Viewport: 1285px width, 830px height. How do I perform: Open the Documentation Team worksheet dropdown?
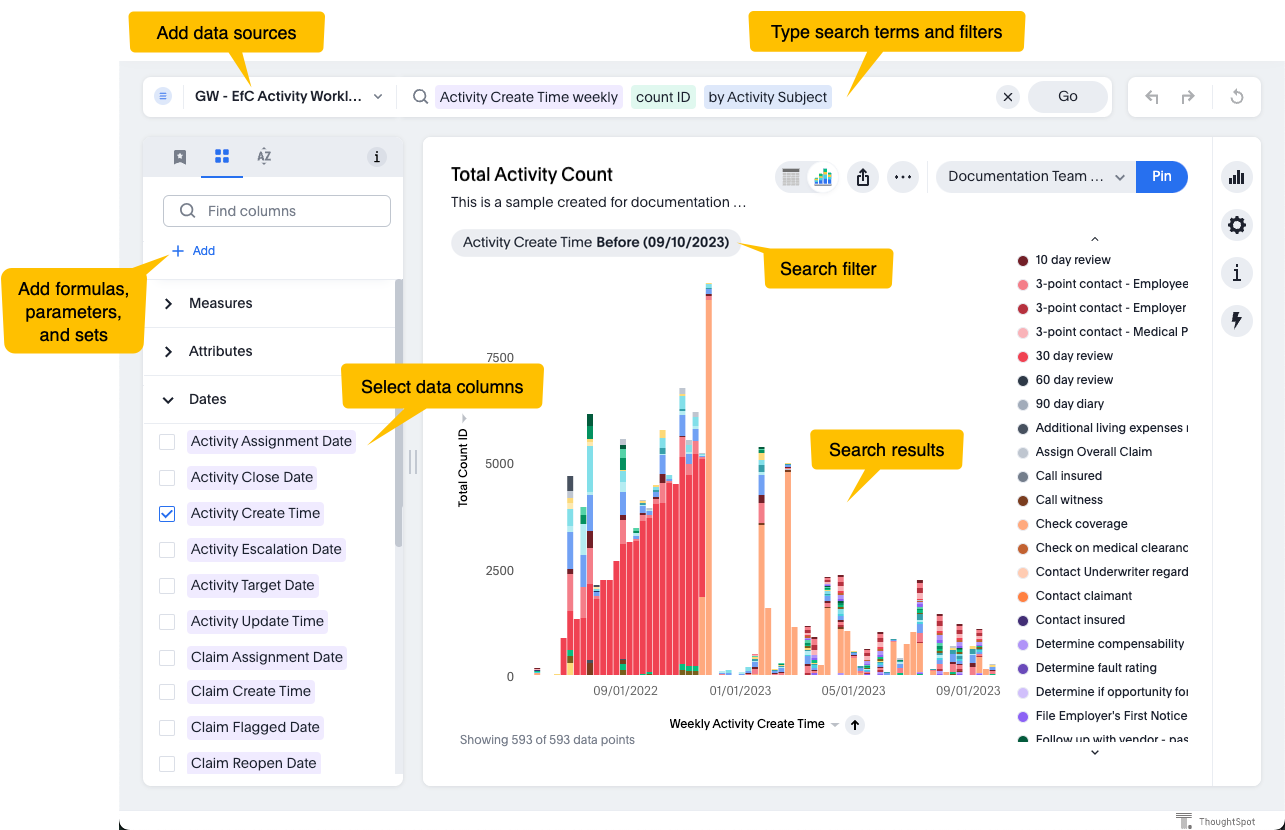tap(1120, 176)
